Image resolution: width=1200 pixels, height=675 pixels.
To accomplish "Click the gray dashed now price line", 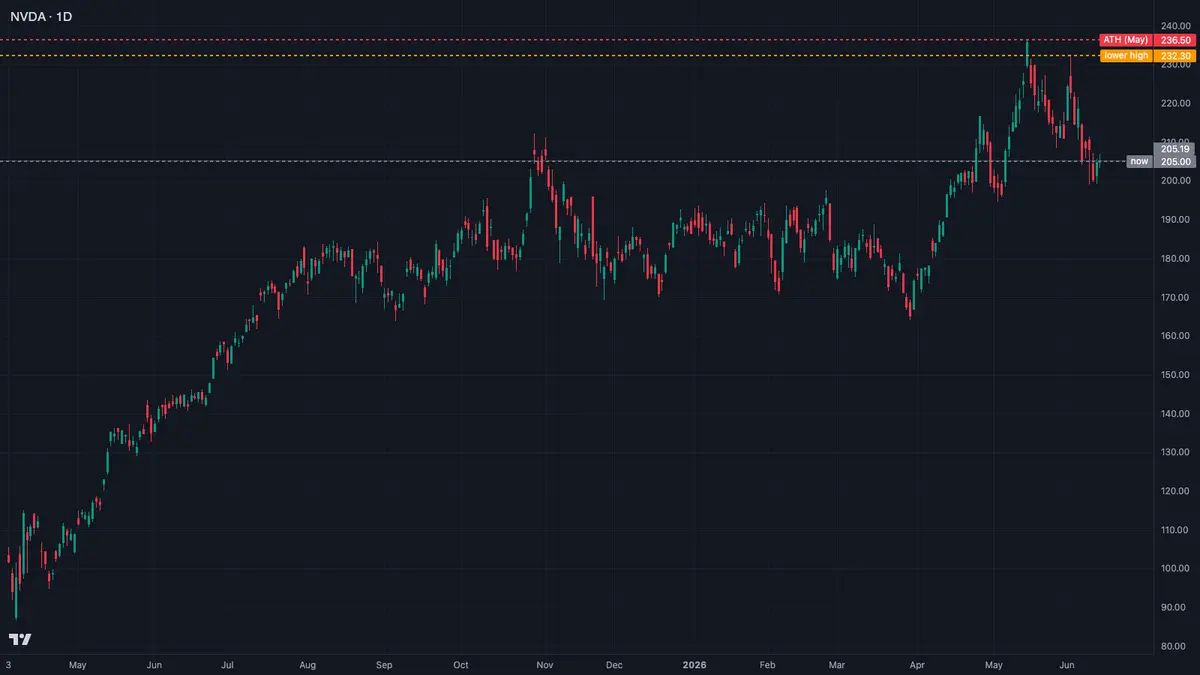I will (x=562, y=161).
